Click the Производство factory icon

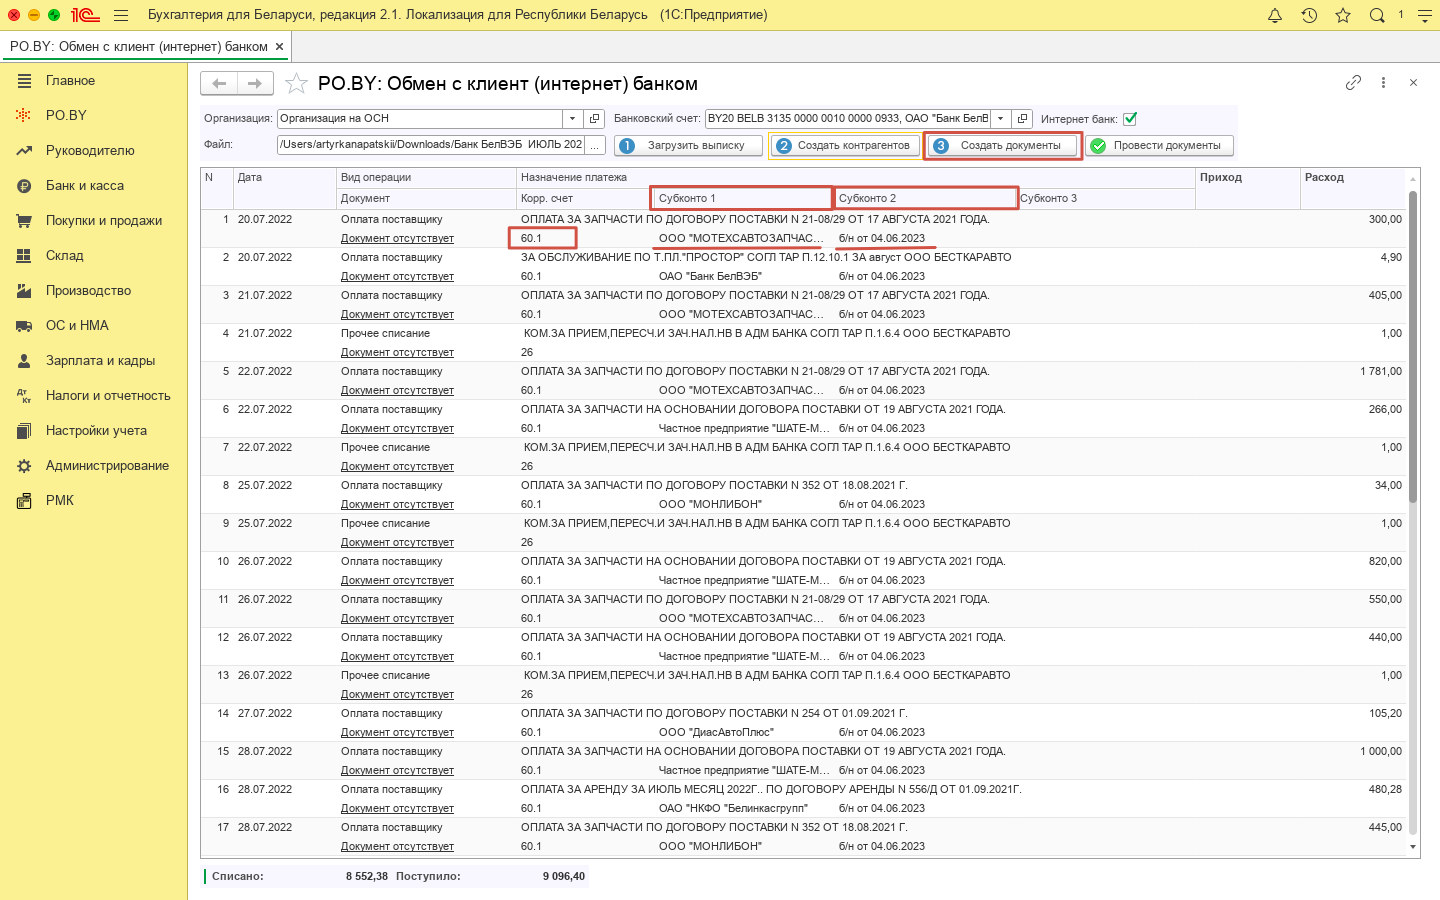tap(24, 290)
